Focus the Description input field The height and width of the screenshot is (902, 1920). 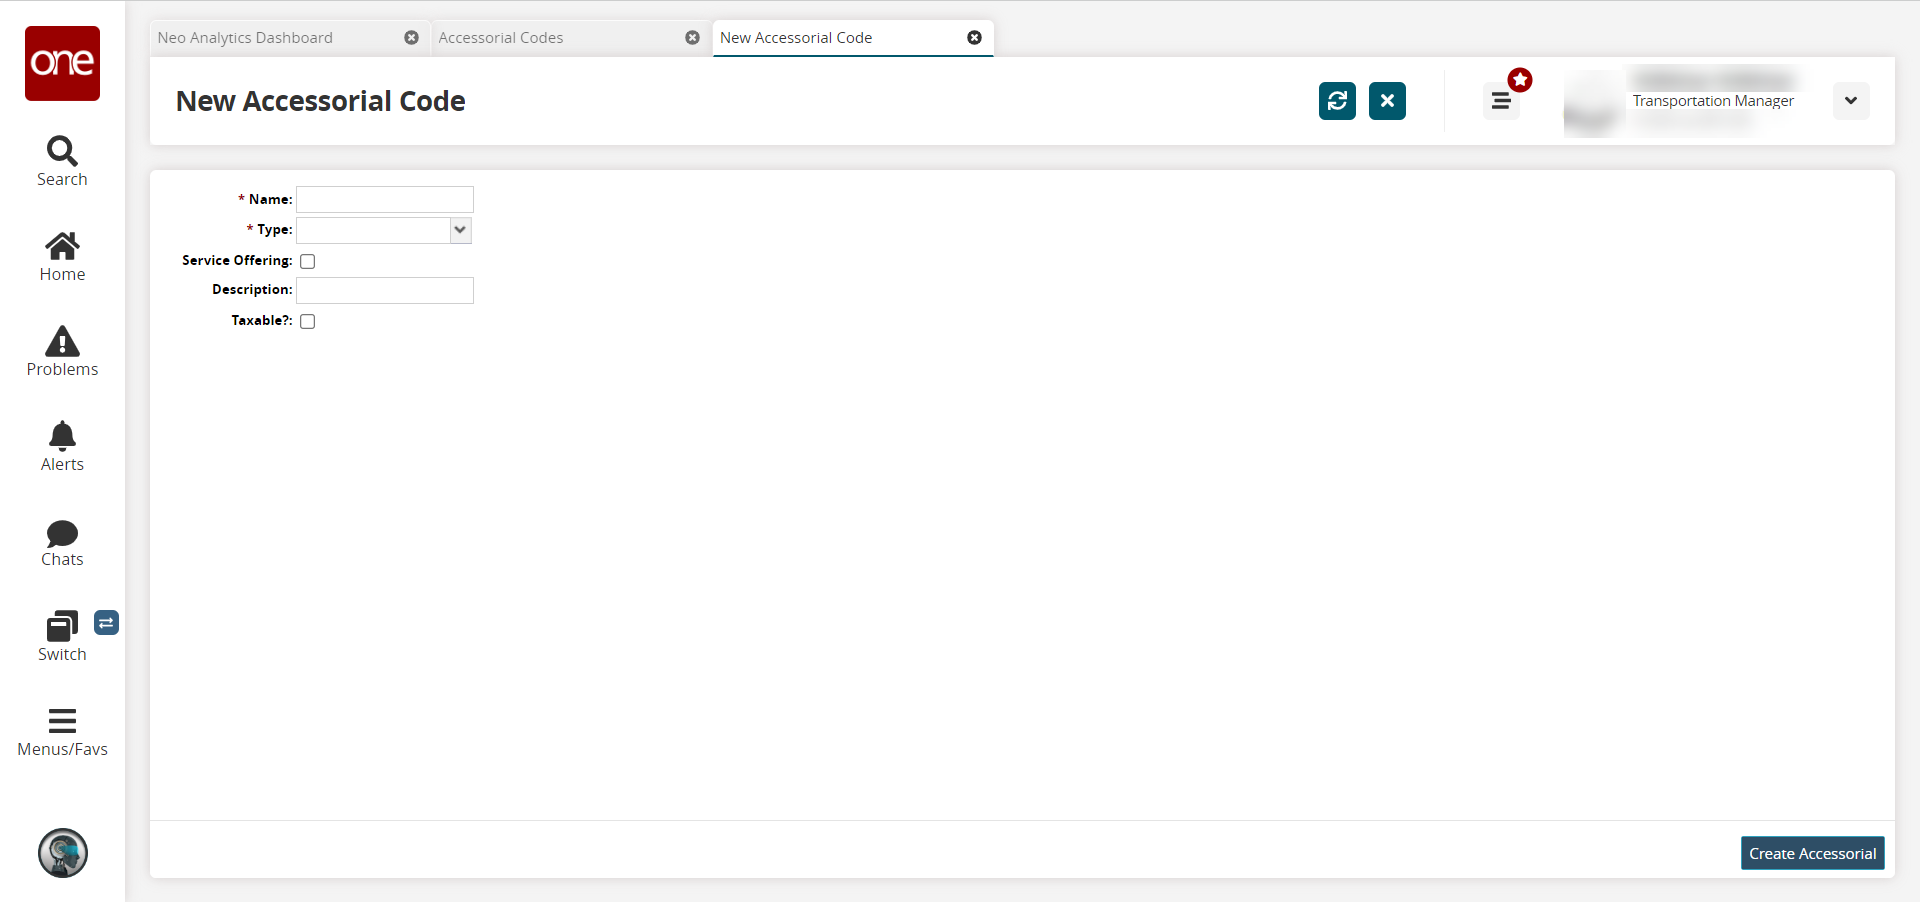[385, 290]
